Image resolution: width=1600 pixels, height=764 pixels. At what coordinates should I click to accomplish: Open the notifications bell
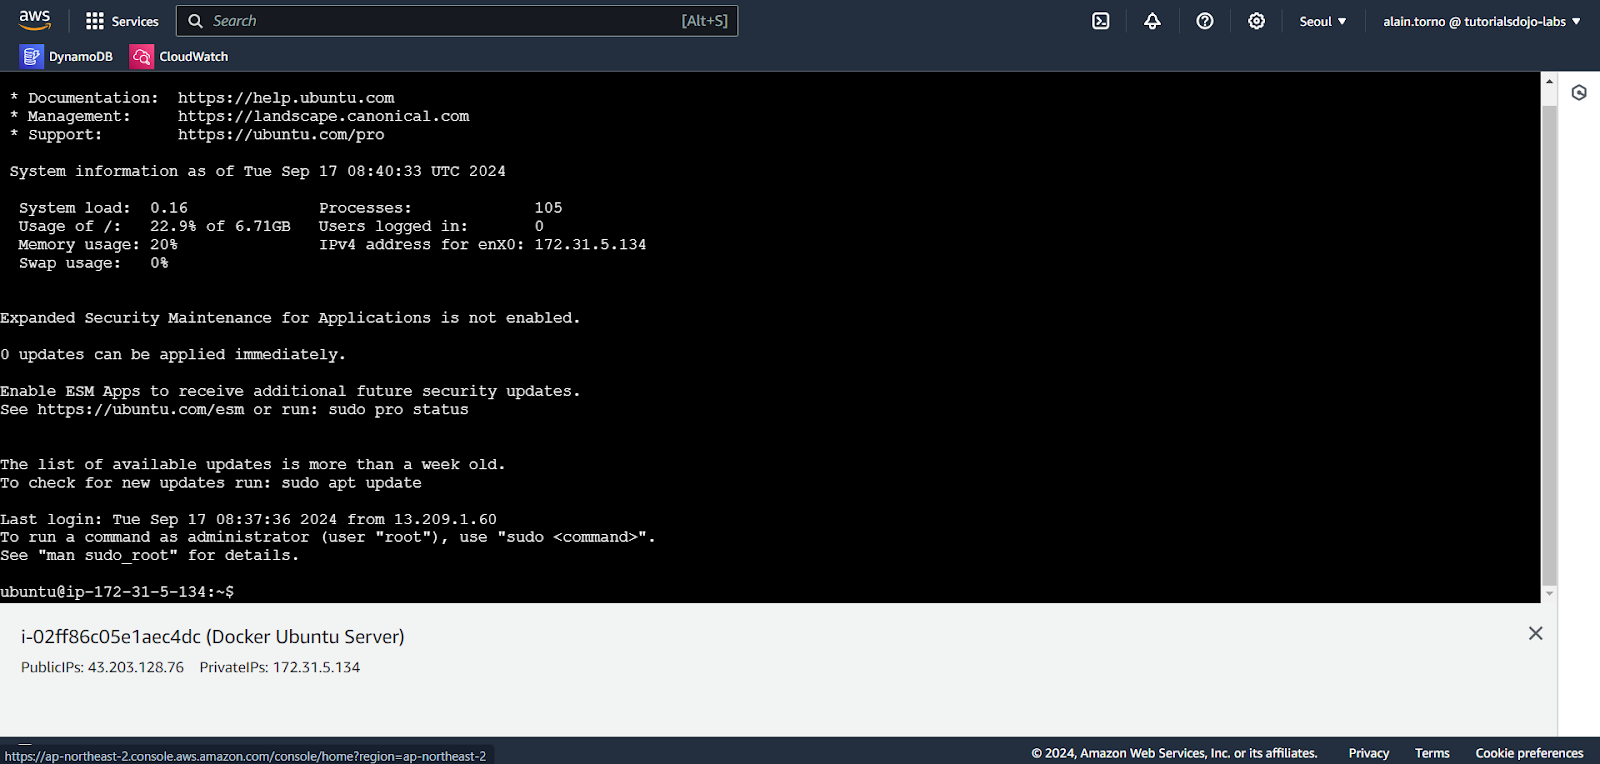(1153, 21)
